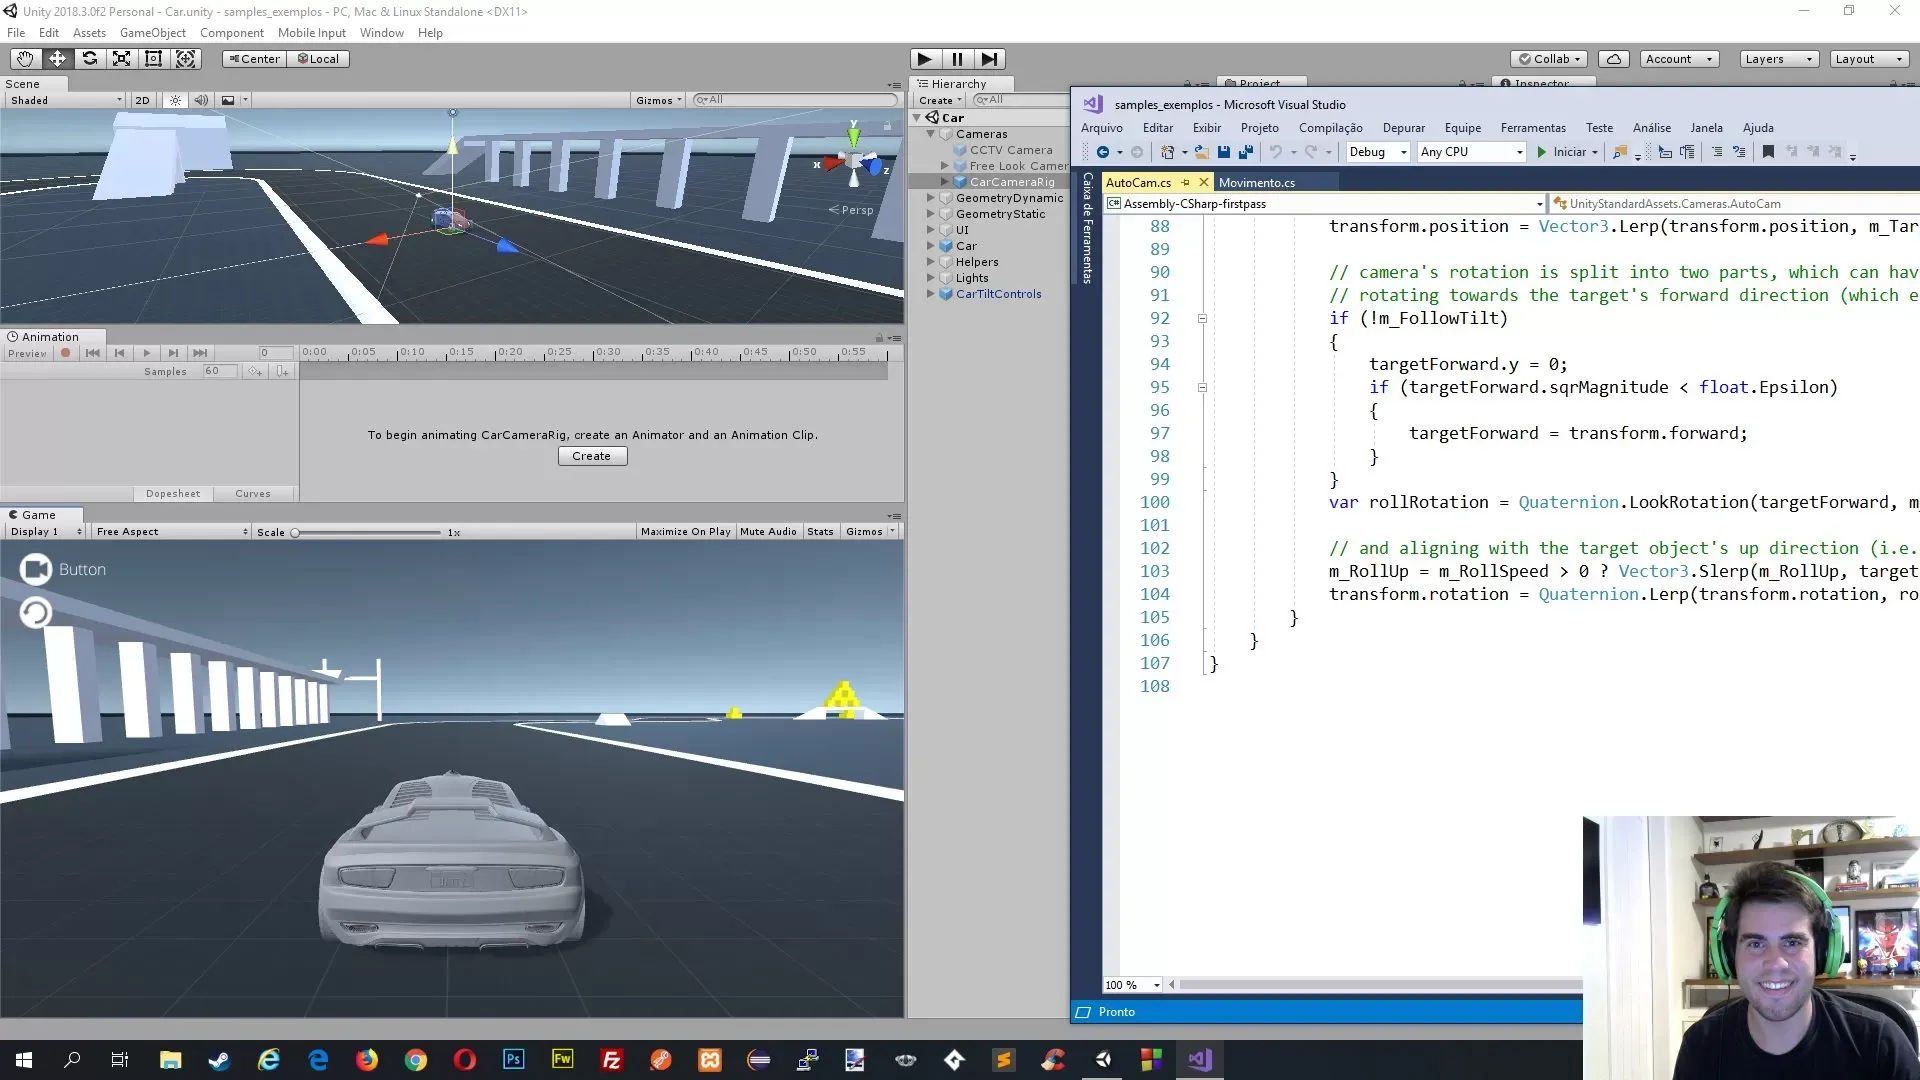
Task: Open the Layers dropdown
Action: pos(1778,59)
